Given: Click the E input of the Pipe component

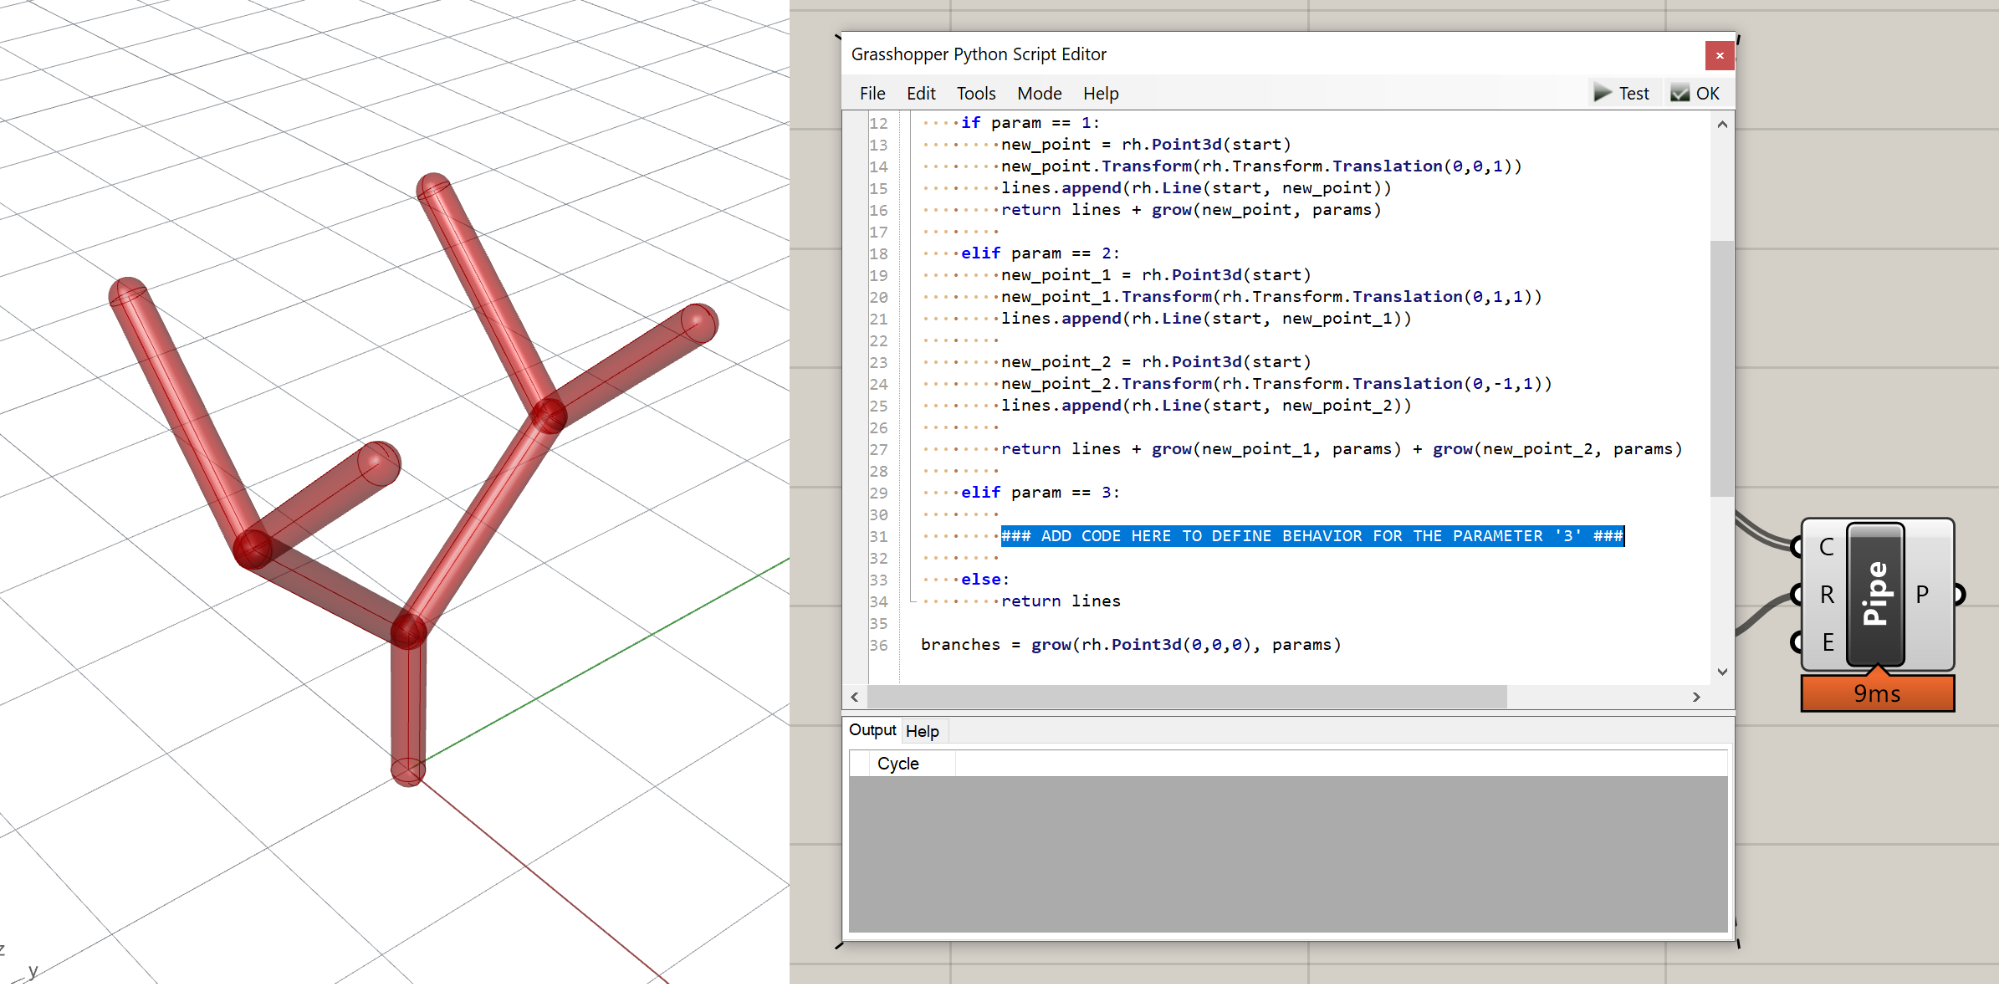Looking at the screenshot, I should (1827, 642).
